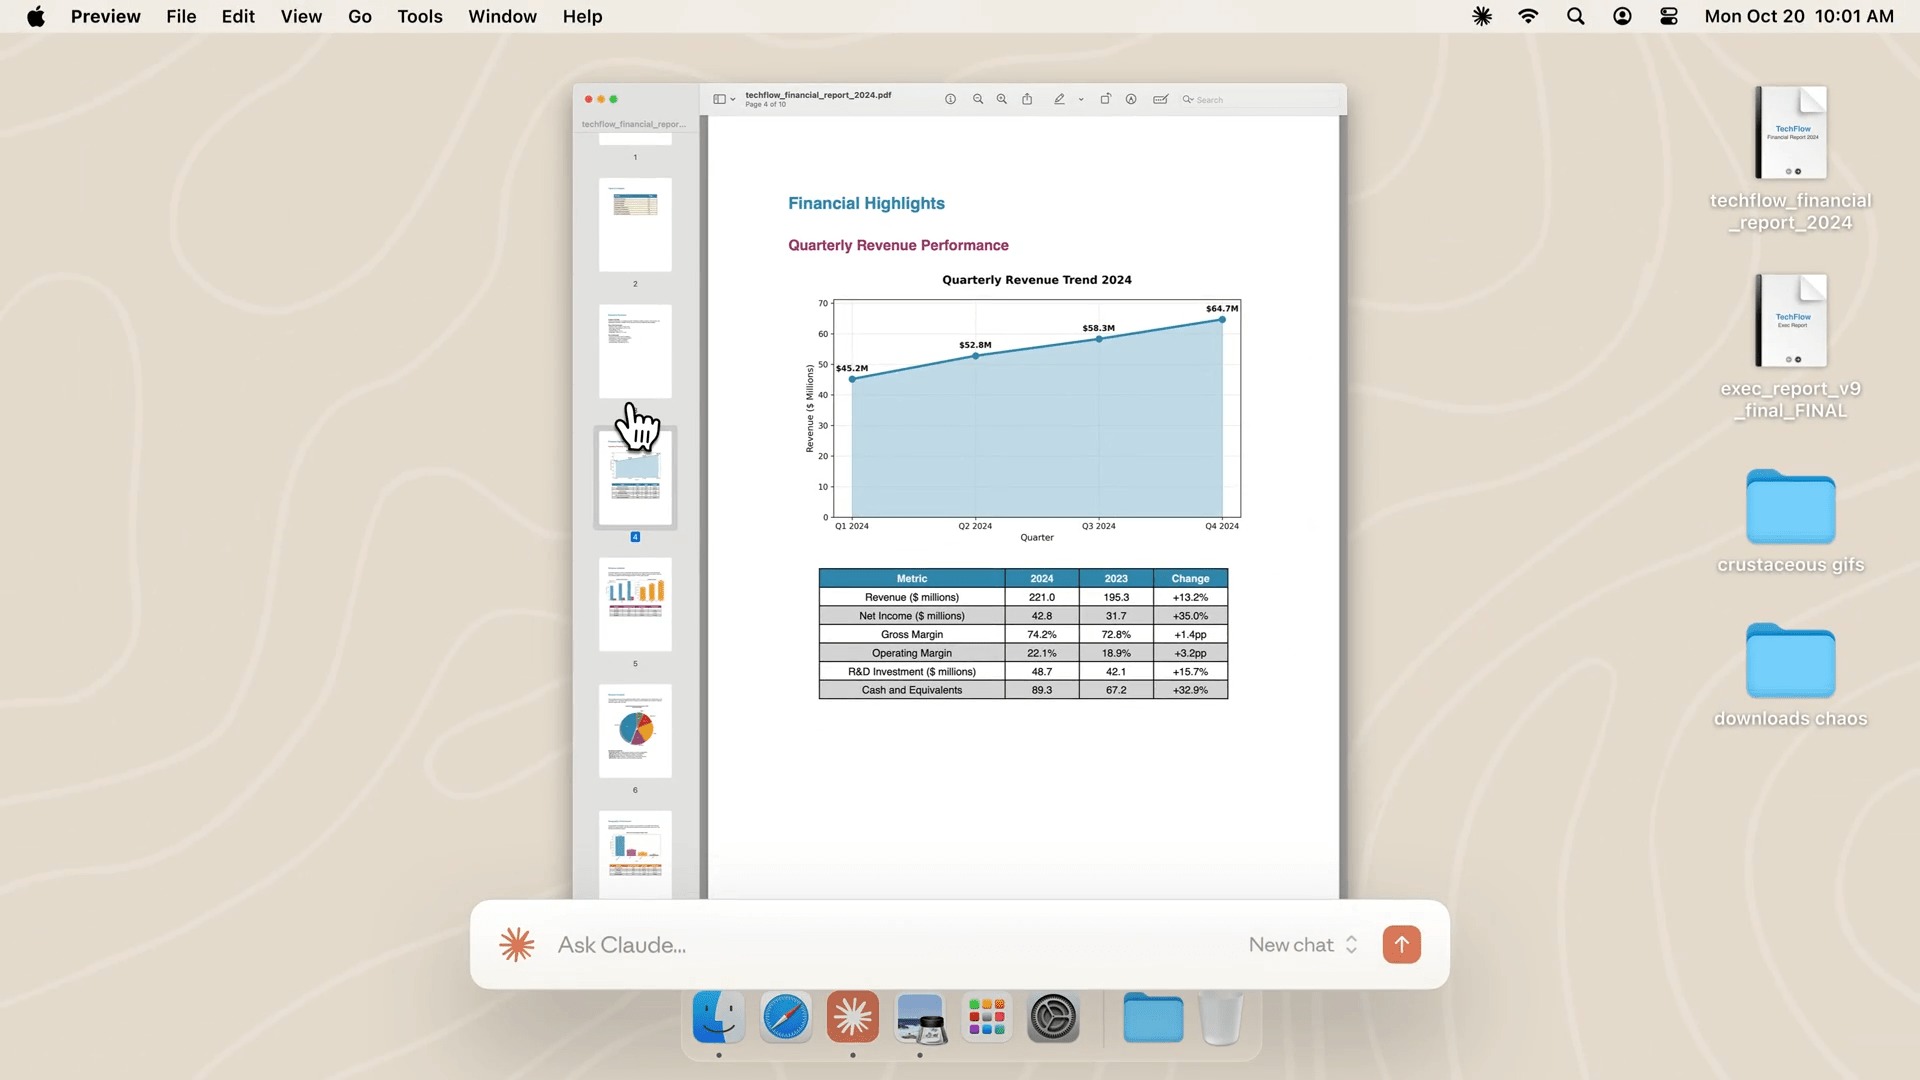Open the Tools menu
This screenshot has height=1080, width=1920.
pyautogui.click(x=419, y=16)
